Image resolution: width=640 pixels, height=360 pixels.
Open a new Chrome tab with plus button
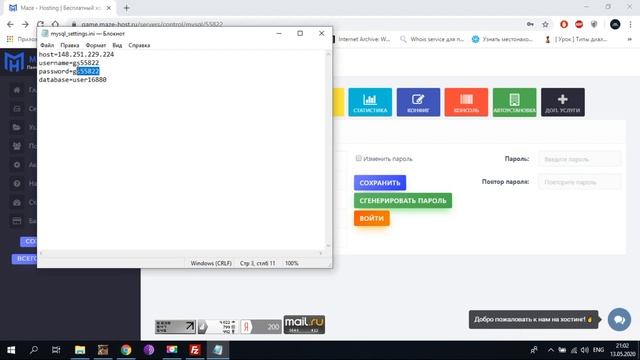[x=127, y=8]
